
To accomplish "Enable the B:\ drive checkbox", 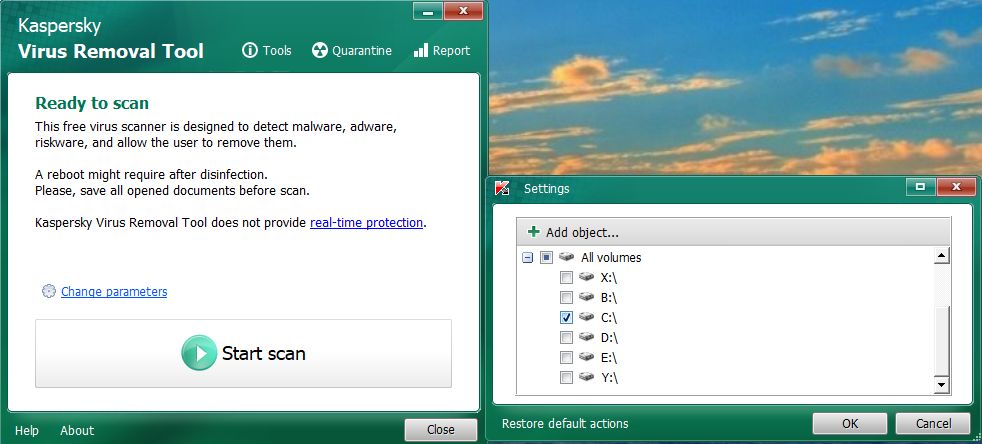I will click(x=566, y=297).
